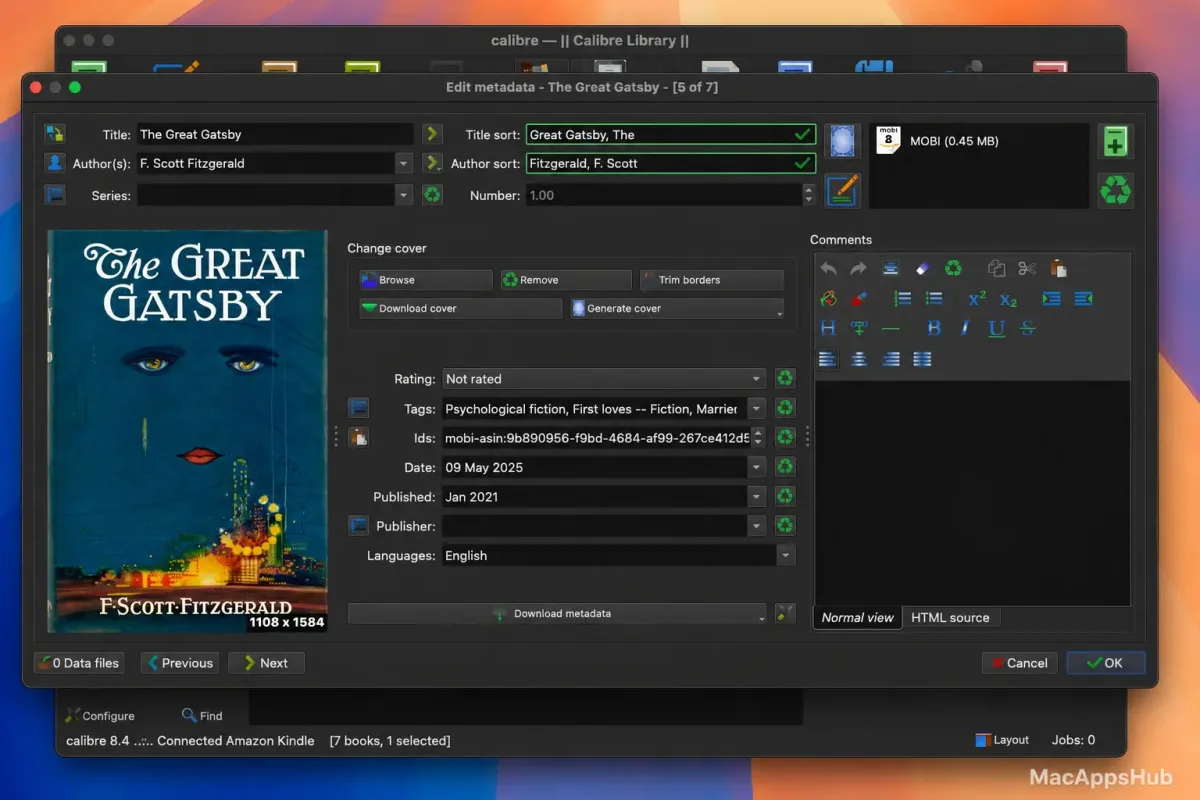Viewport: 1200px width, 800px height.
Task: Open manage authors icon beside Author(s)
Action: [55, 163]
